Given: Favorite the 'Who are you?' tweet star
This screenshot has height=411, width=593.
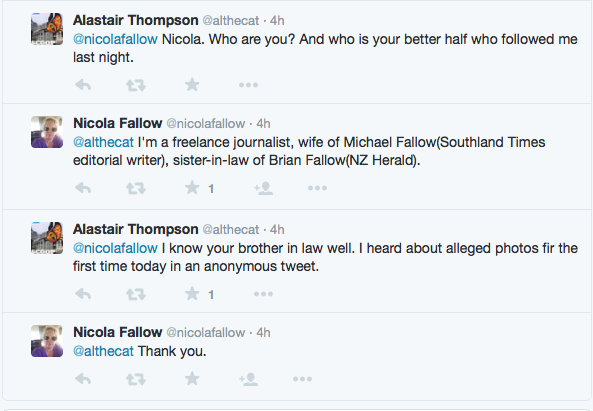Looking at the screenshot, I should point(192,84).
